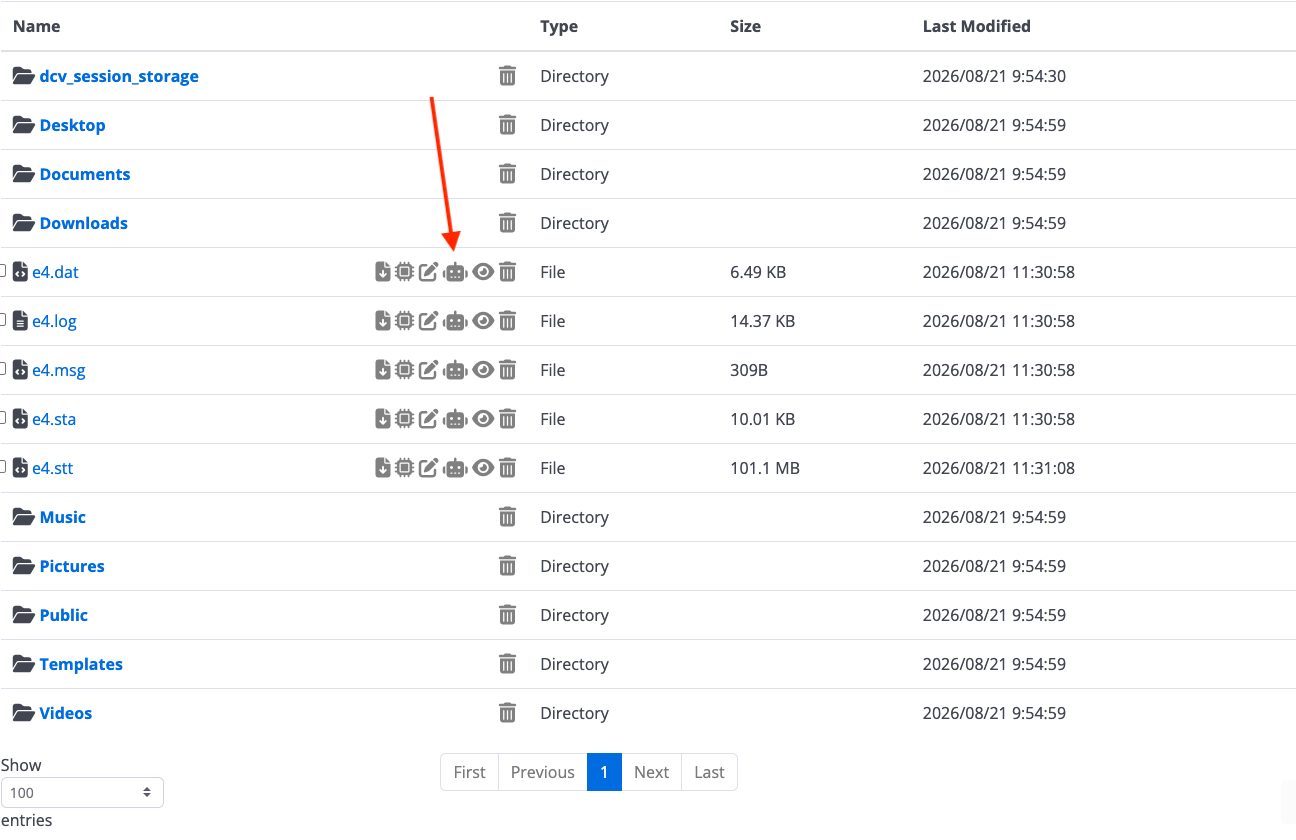The height and width of the screenshot is (840, 1296).
Task: Delete the e4.stt file
Action: (x=508, y=468)
